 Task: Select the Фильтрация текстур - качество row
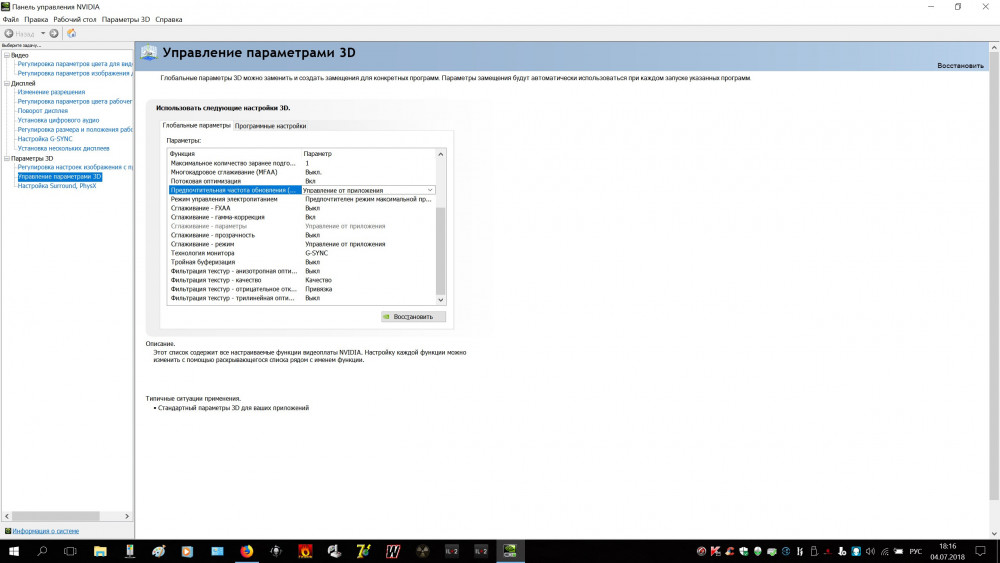click(302, 280)
